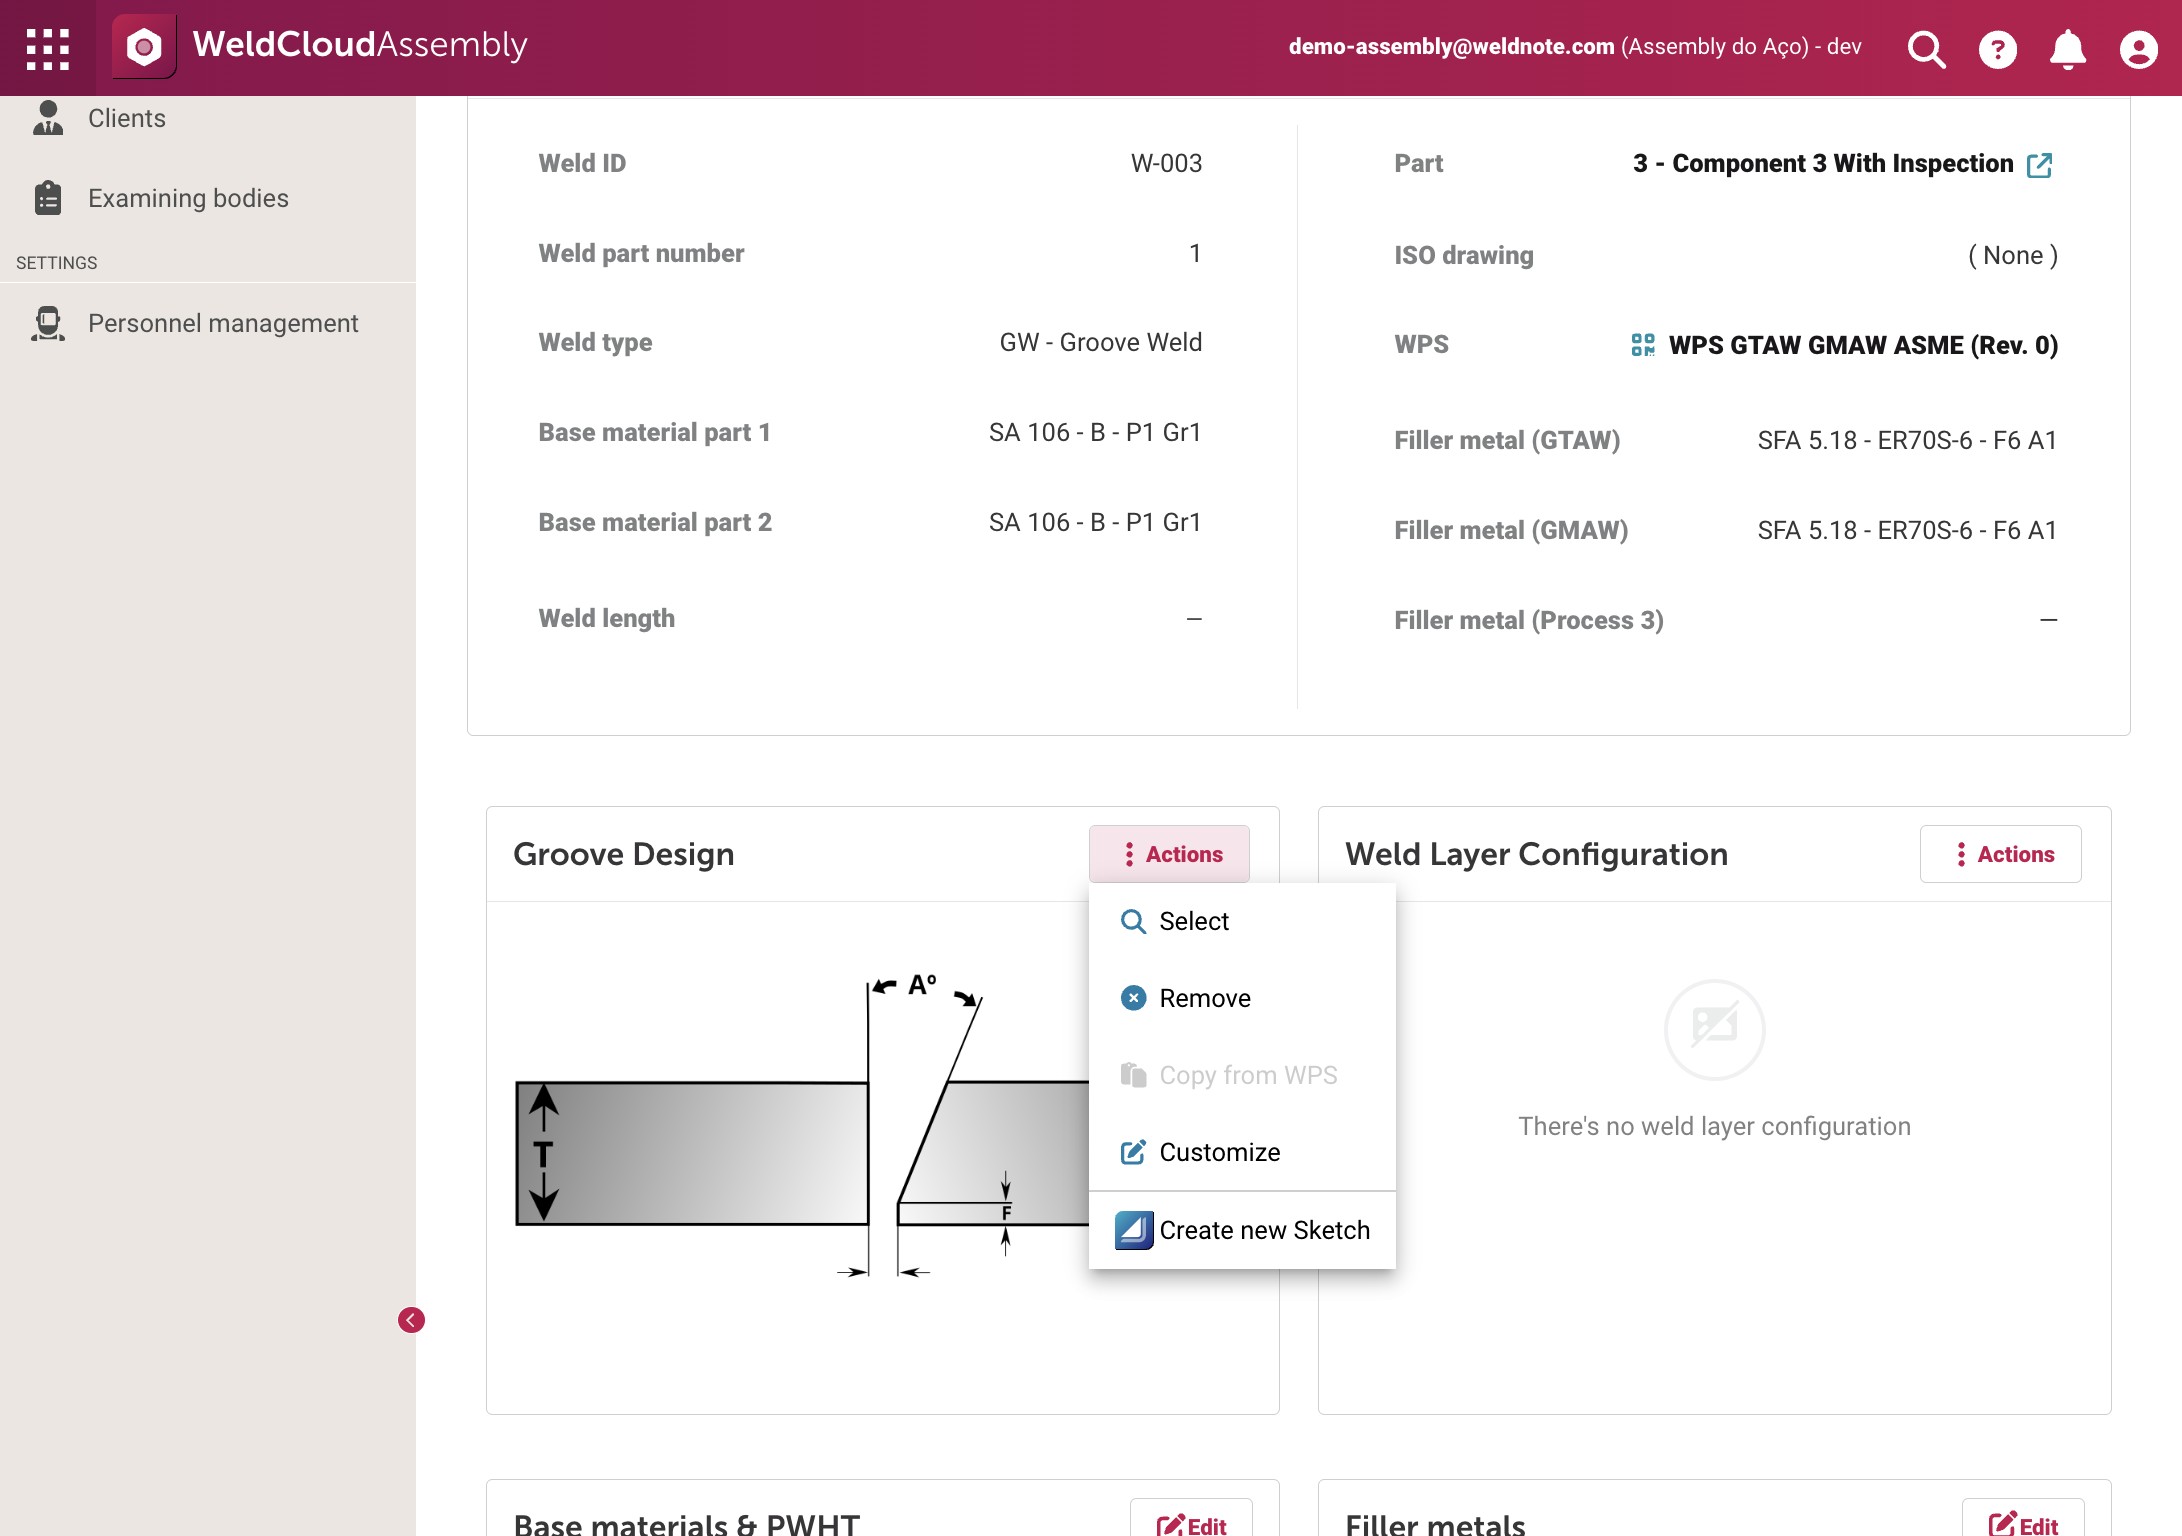Click the Create new Sketch app icon
The width and height of the screenshot is (2182, 1536).
(x=1134, y=1230)
